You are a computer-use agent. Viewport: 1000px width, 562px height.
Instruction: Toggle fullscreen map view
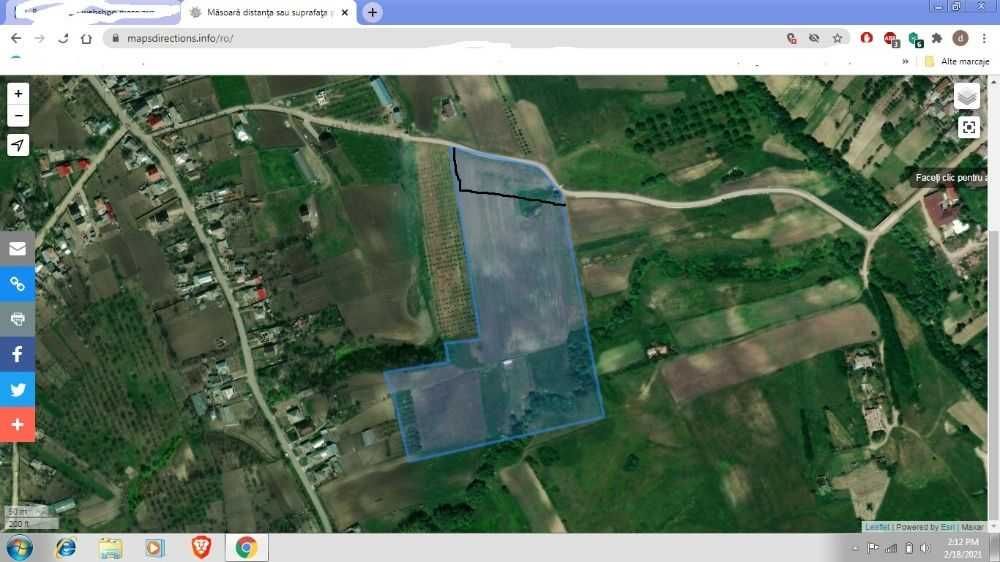click(969, 128)
